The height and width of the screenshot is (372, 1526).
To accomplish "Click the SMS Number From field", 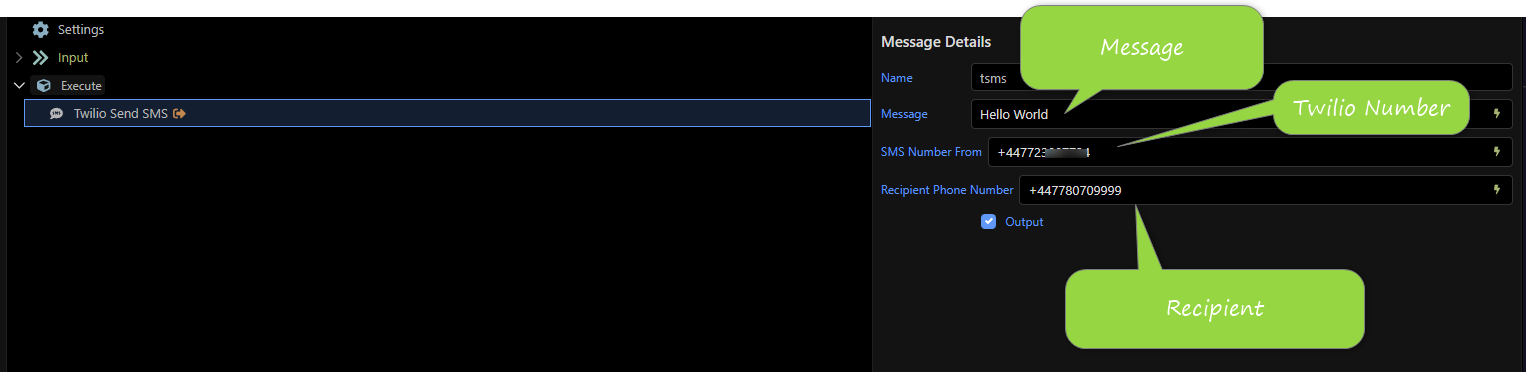I will (1250, 152).
